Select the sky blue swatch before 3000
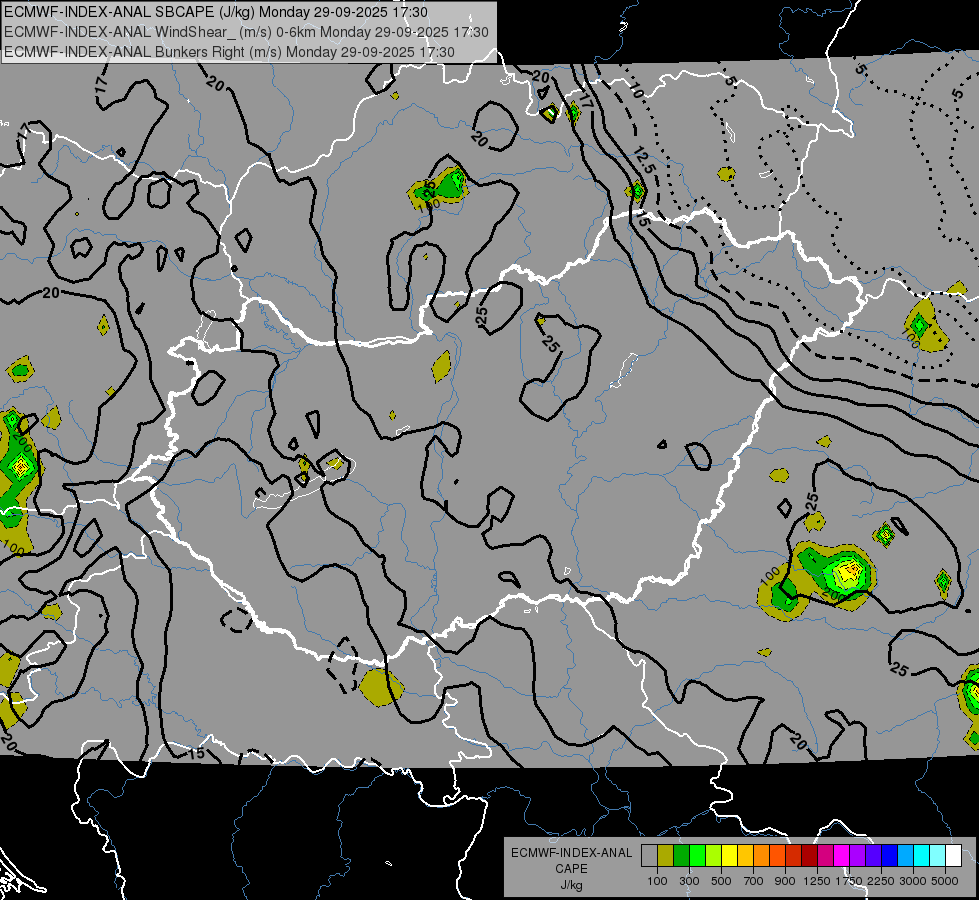The width and height of the screenshot is (979, 900). point(906,856)
